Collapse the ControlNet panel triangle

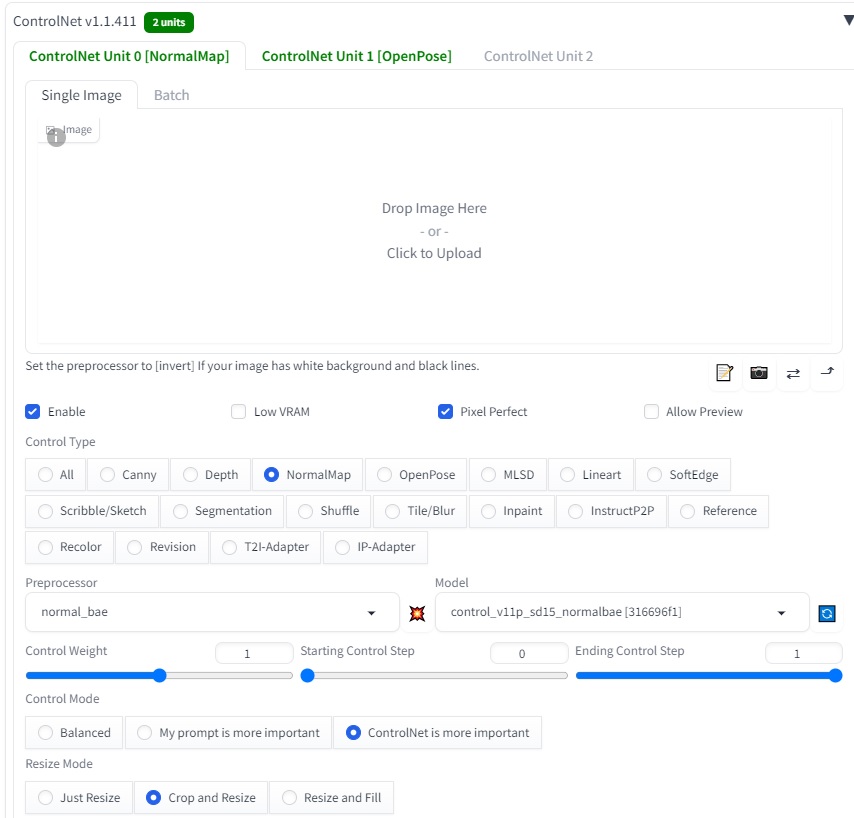848,21
